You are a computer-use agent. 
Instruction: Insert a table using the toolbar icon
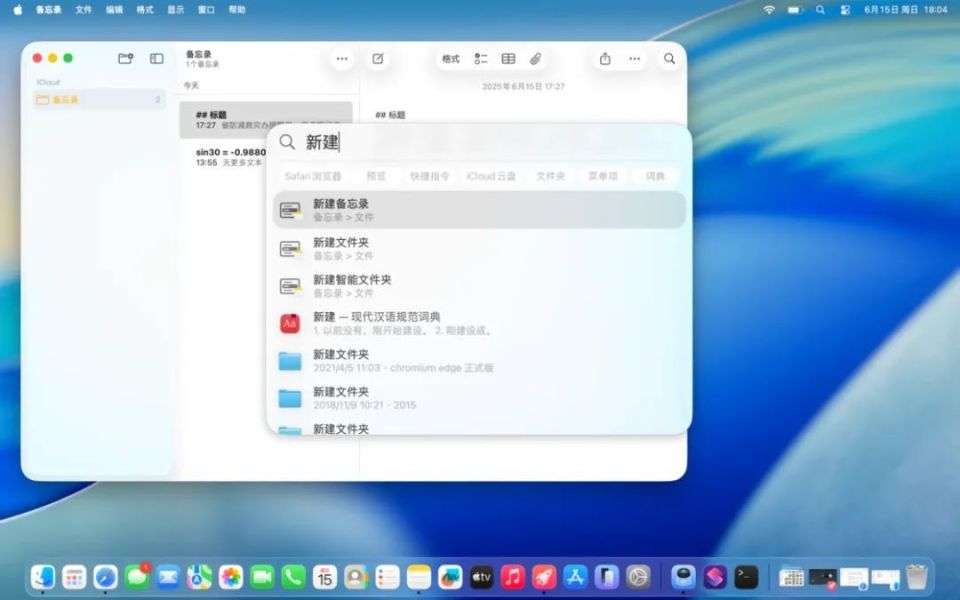click(508, 59)
